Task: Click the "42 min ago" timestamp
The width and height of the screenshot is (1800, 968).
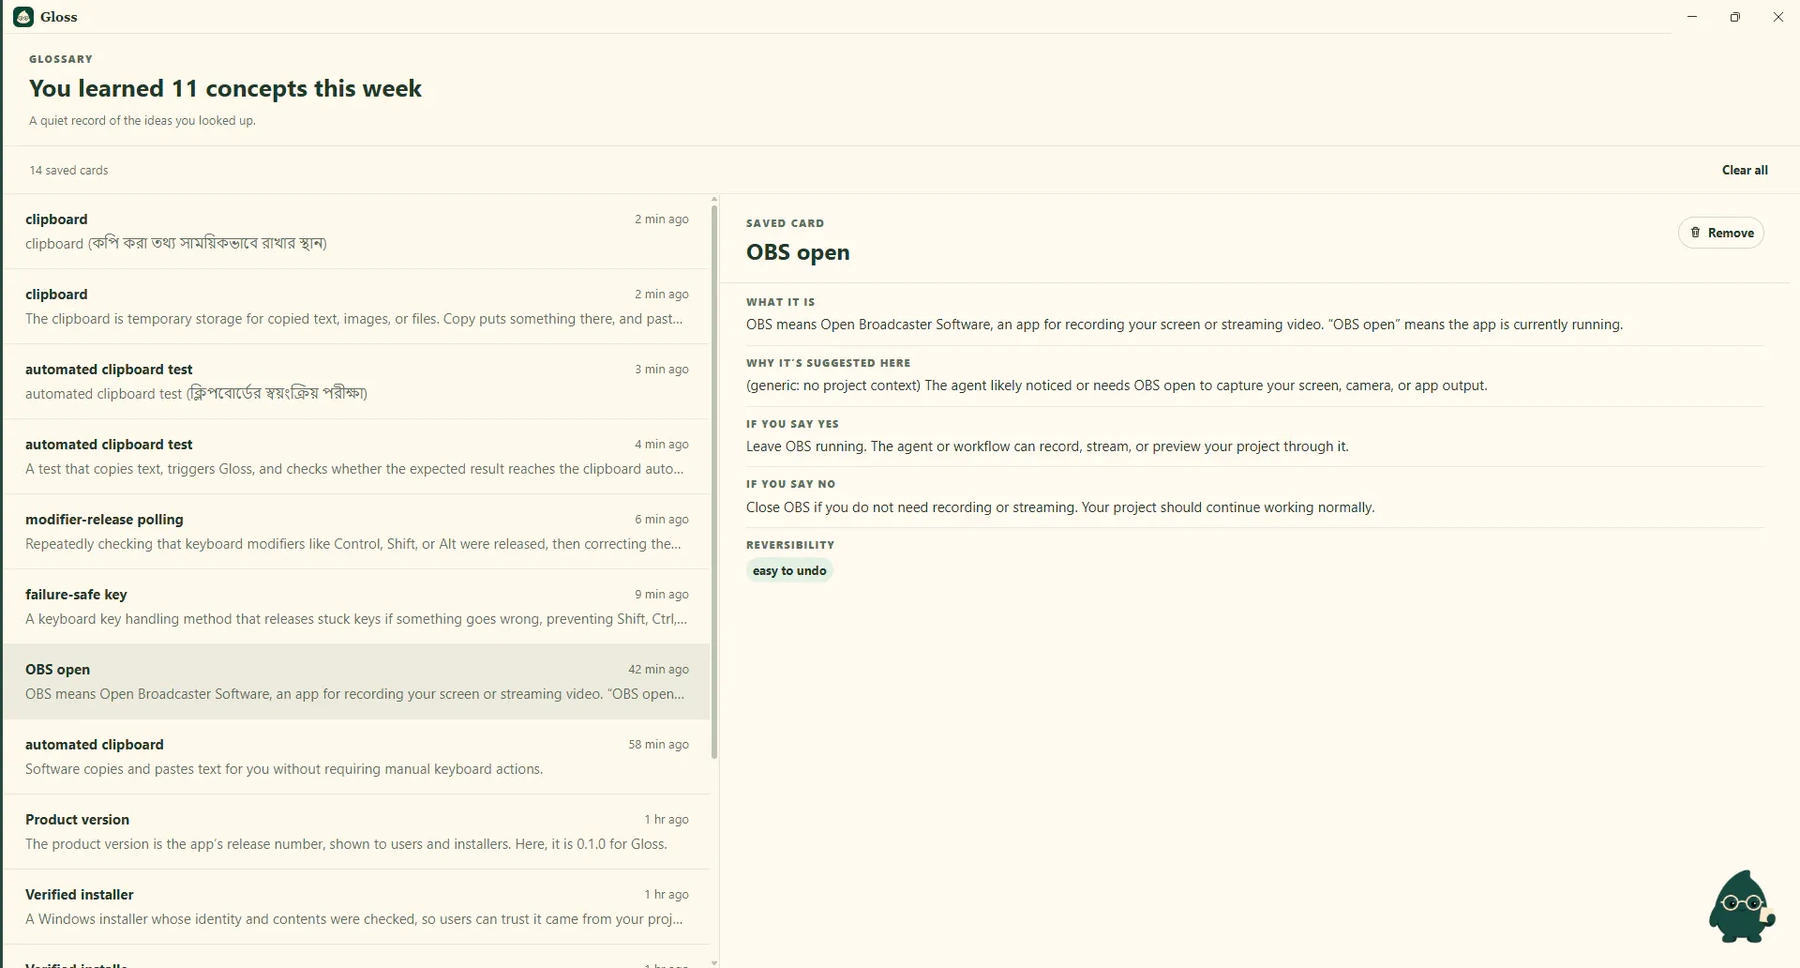Action: tap(658, 670)
